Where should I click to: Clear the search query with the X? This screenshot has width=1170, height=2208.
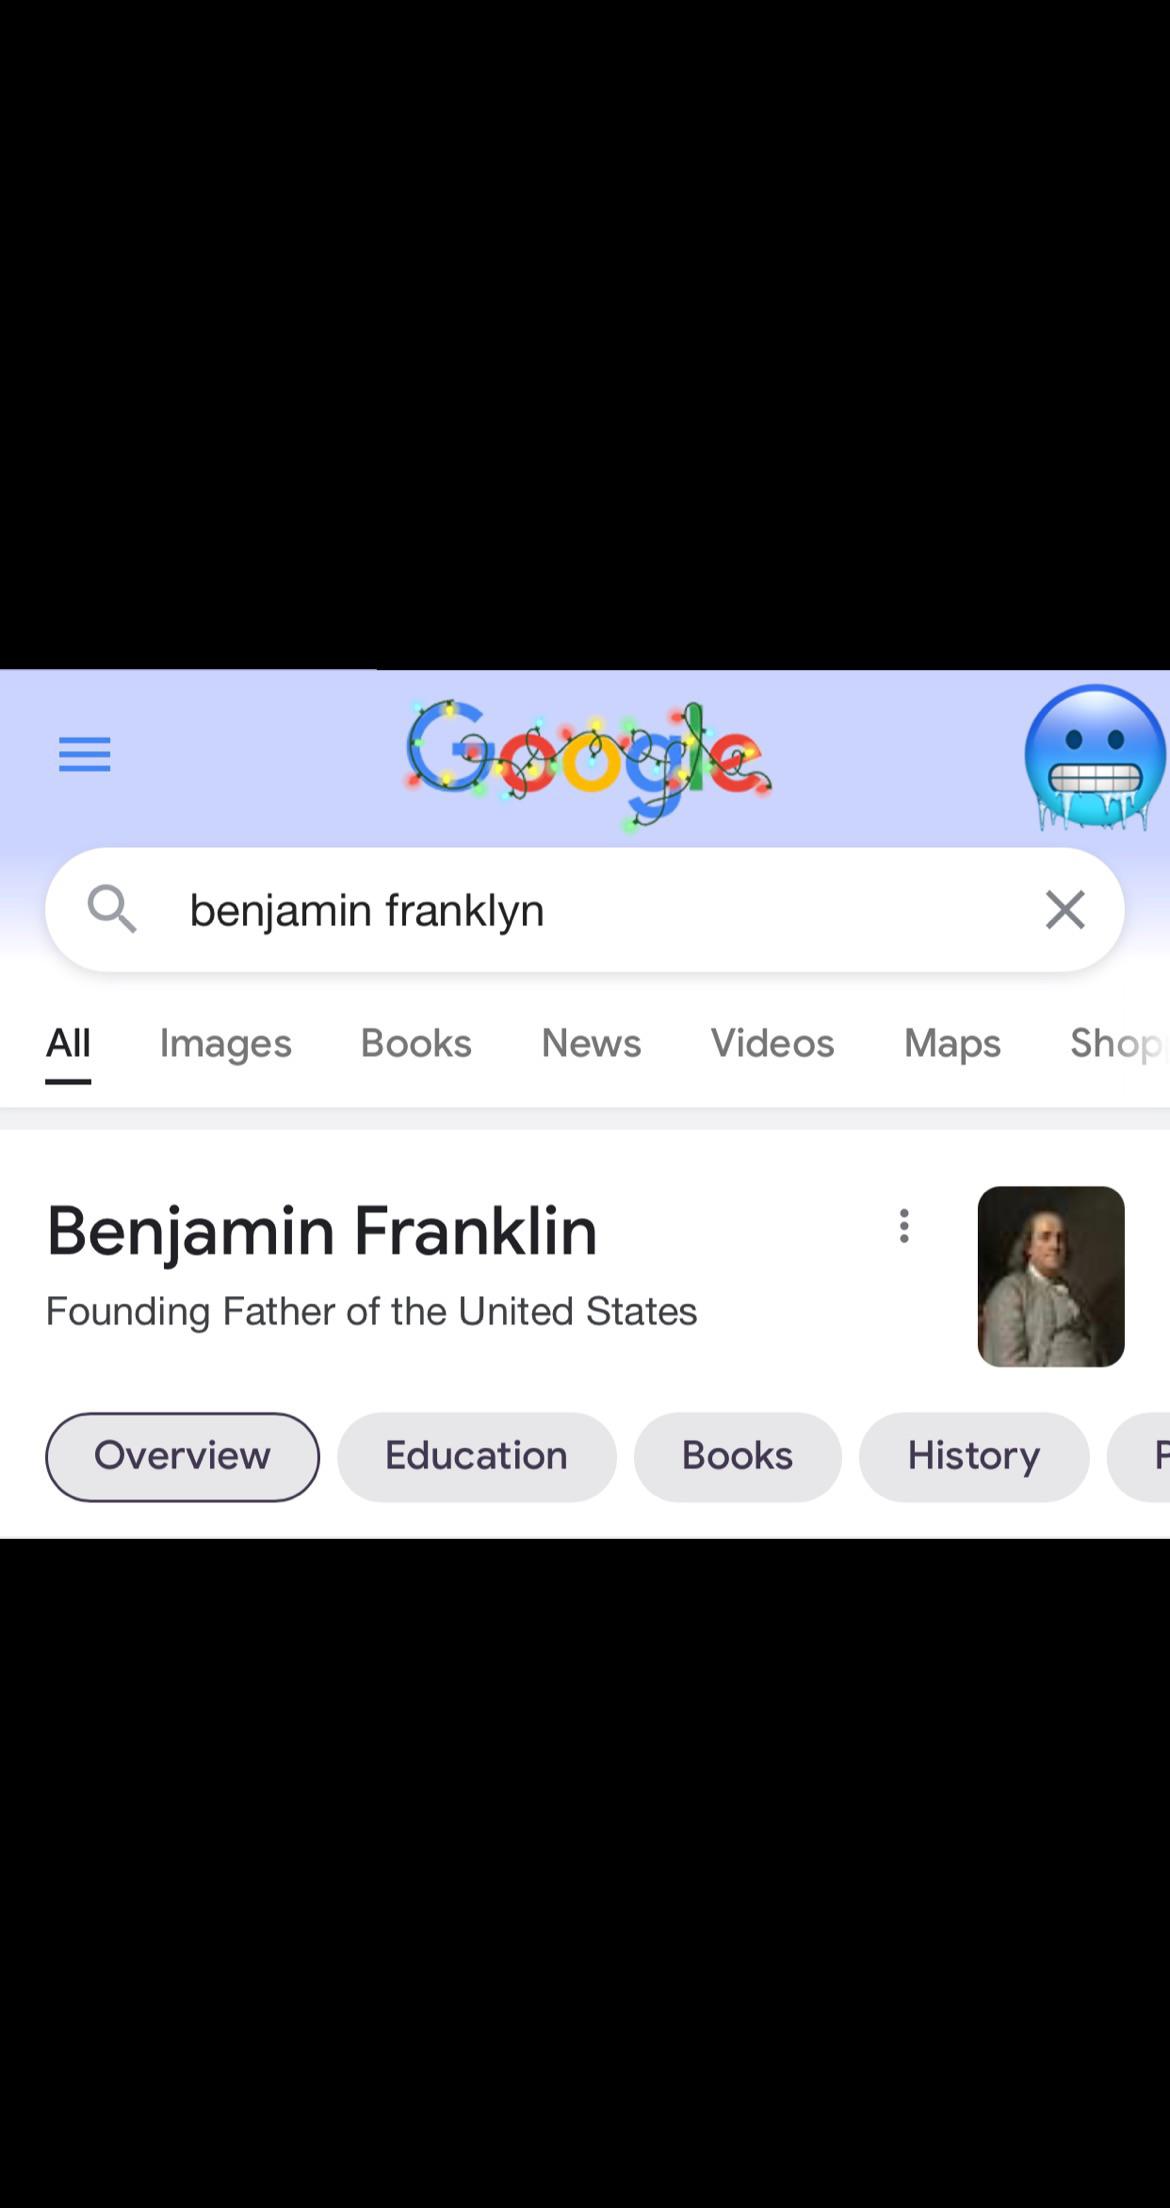coord(1065,909)
